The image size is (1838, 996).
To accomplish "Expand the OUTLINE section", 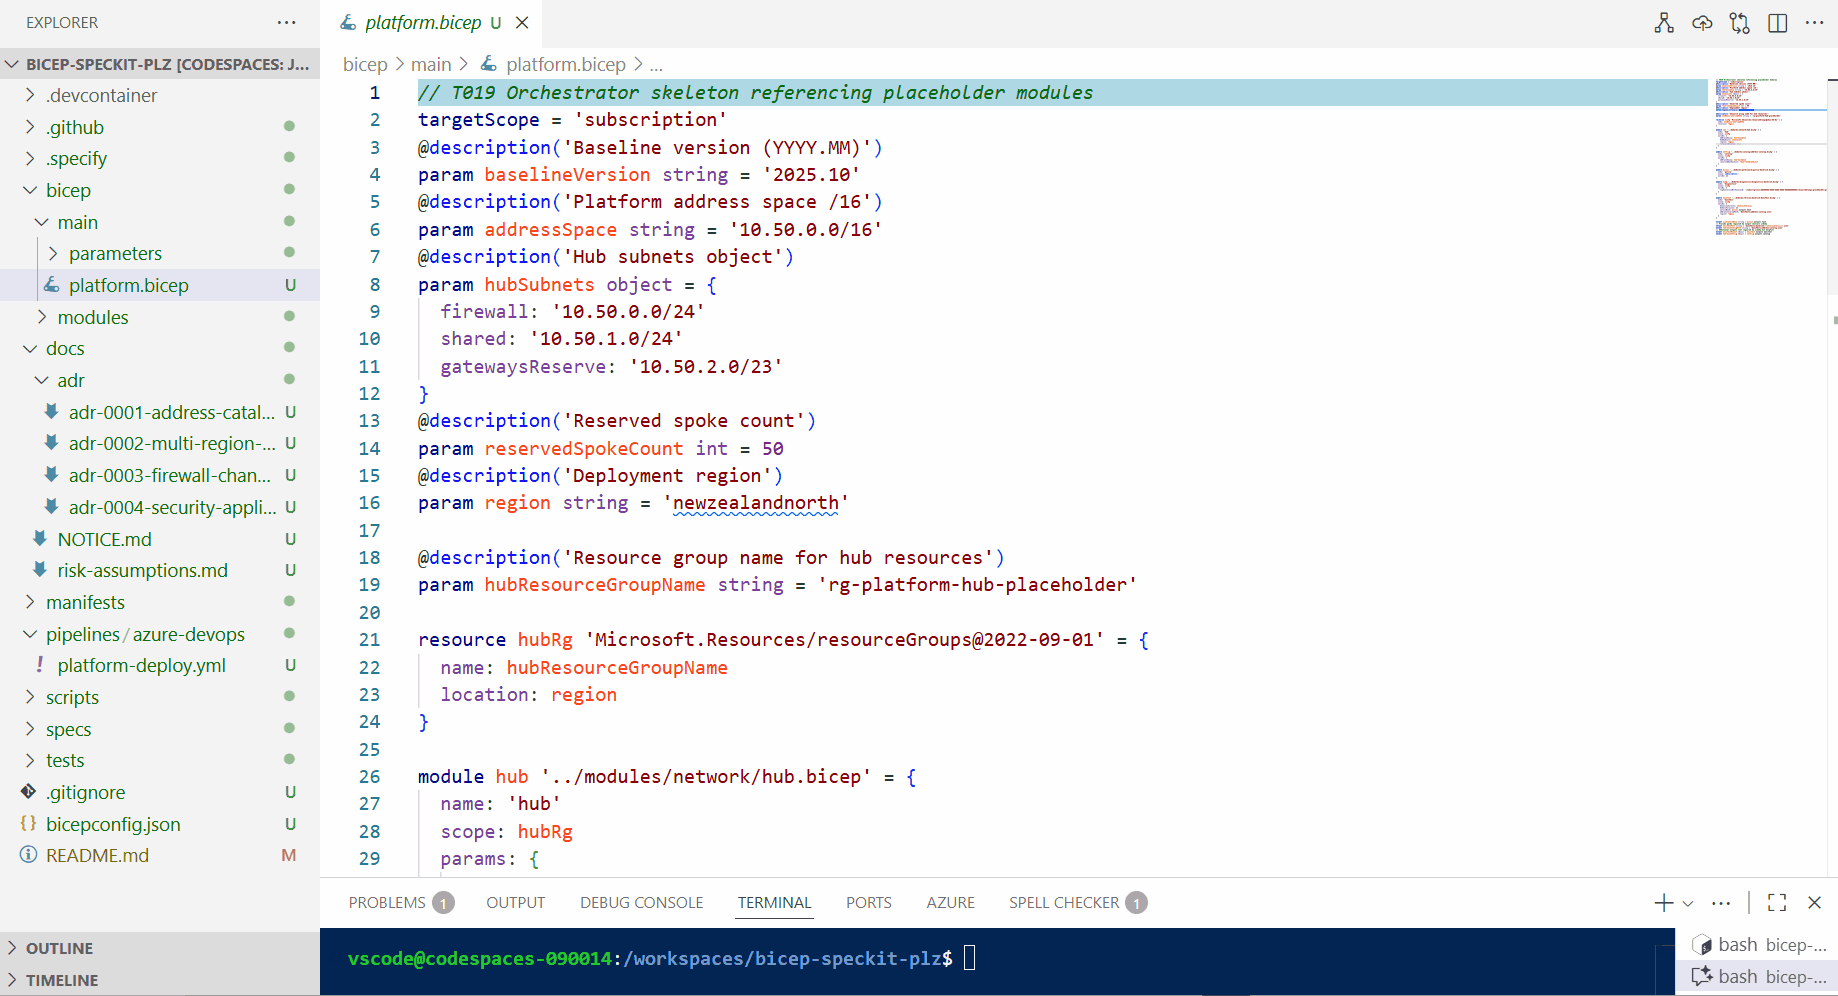I will [60, 948].
